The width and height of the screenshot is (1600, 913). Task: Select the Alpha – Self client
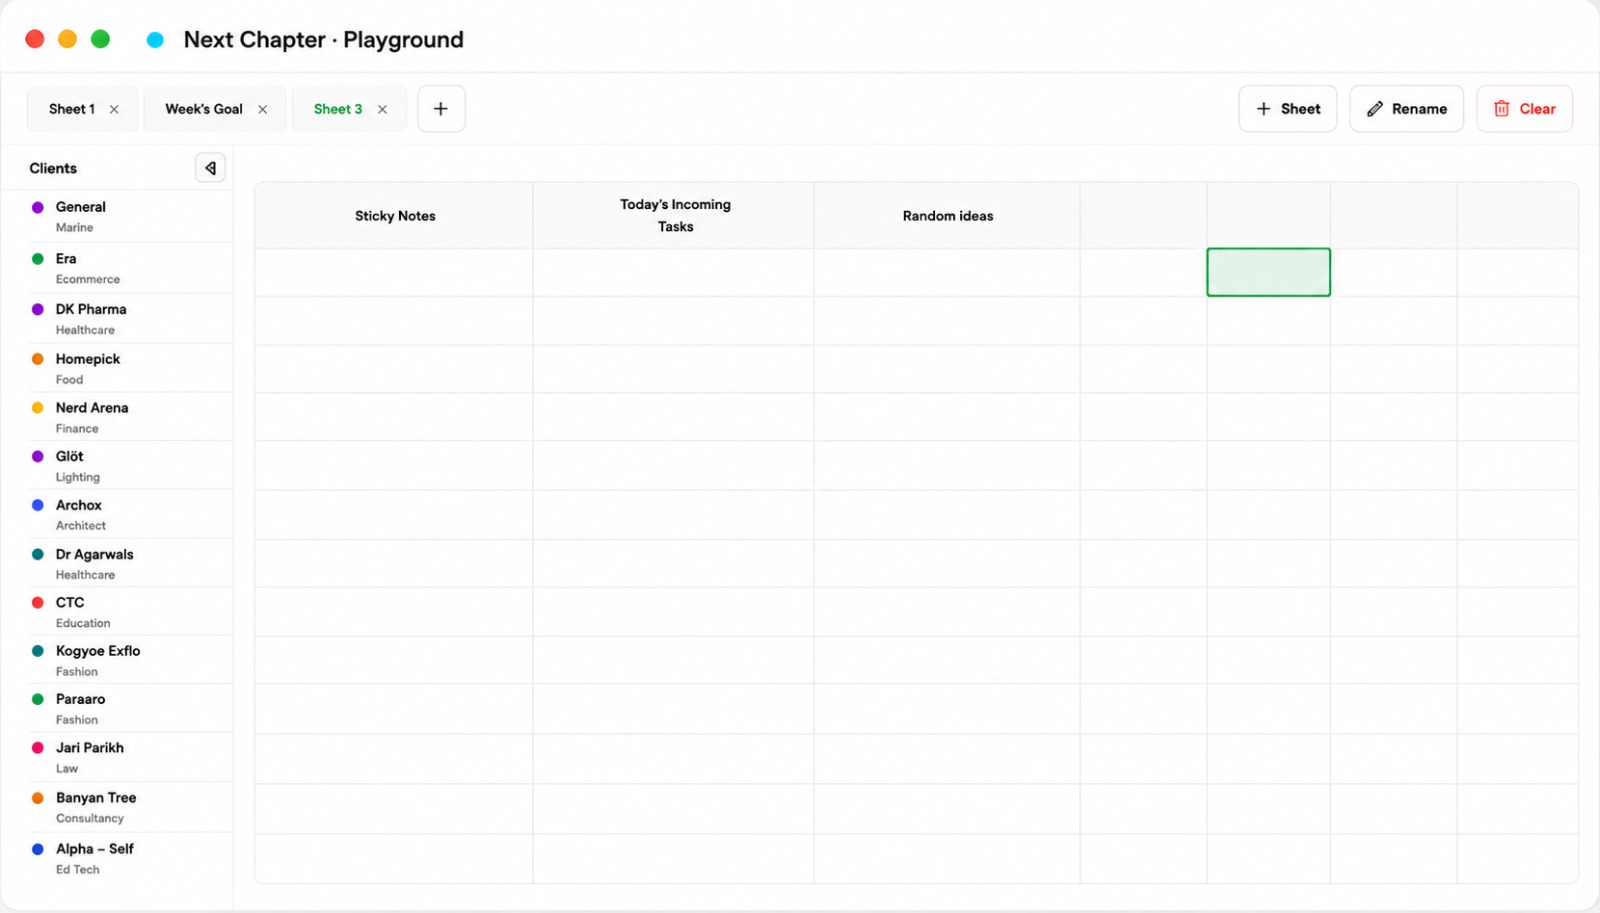pyautogui.click(x=117, y=858)
